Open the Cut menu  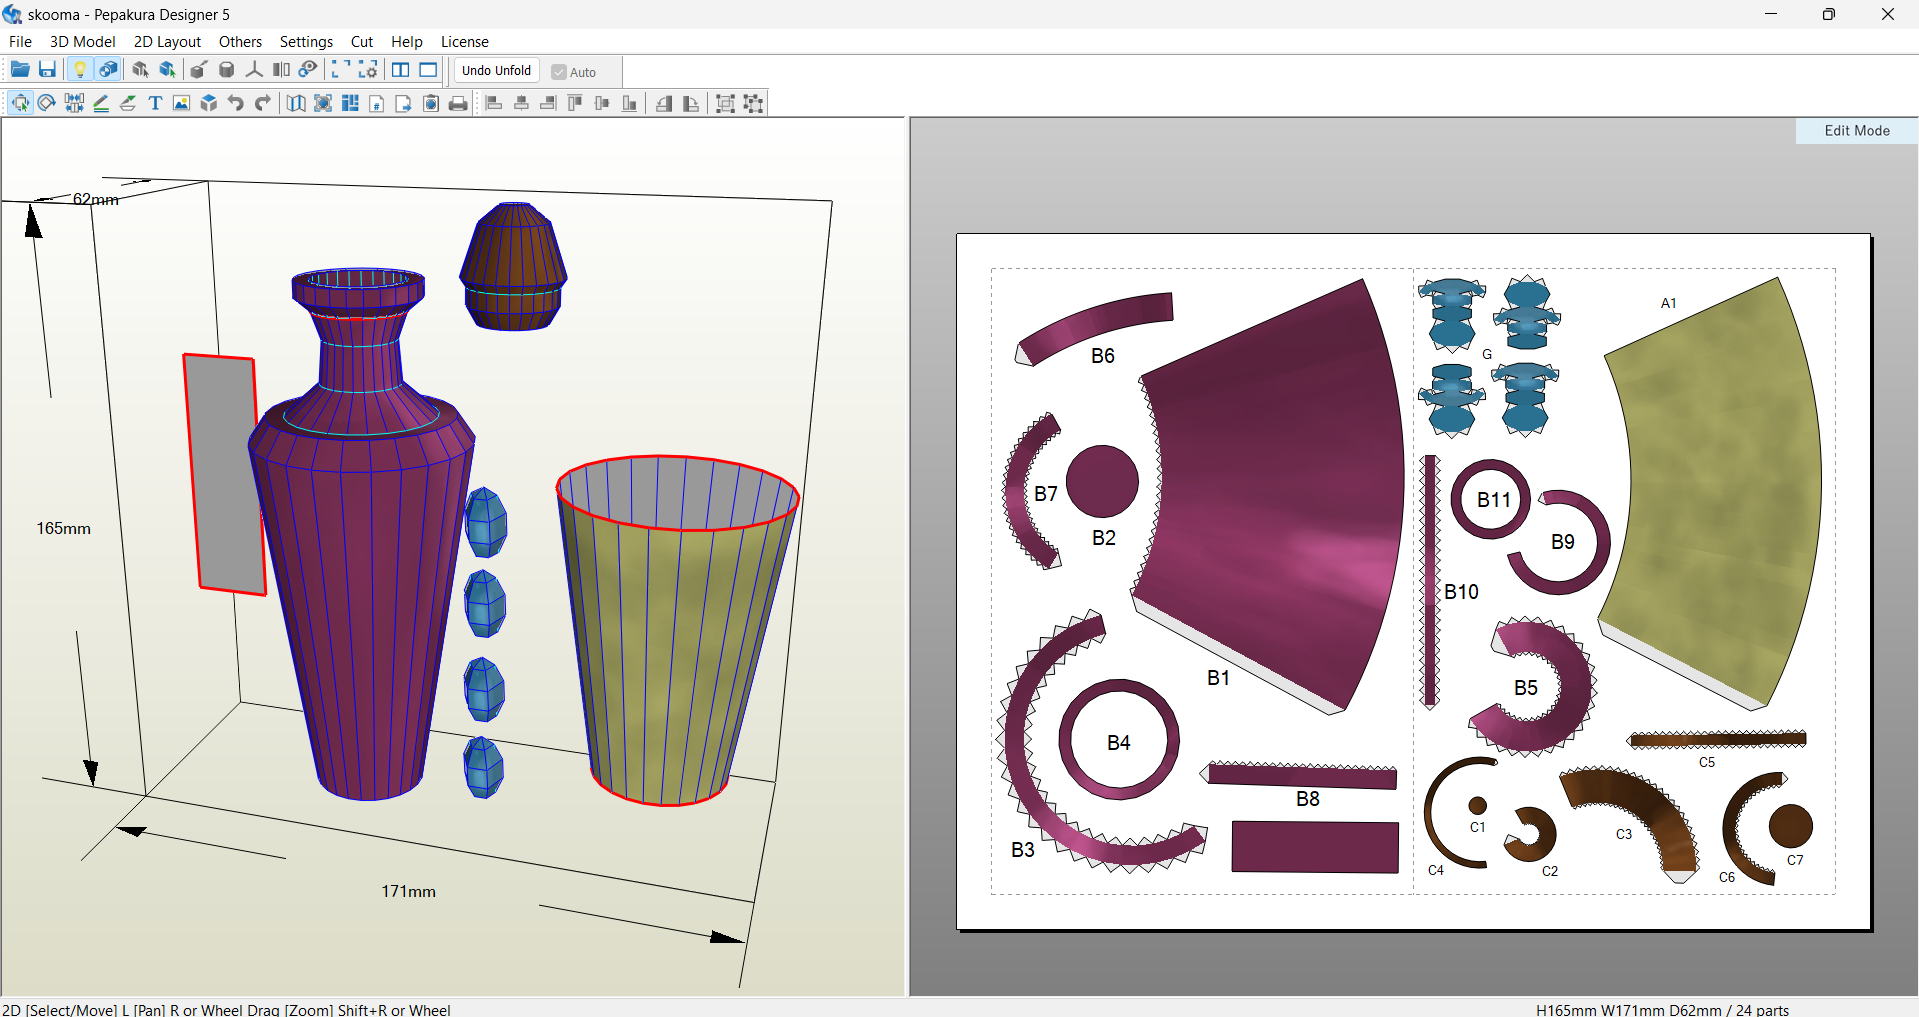(362, 42)
